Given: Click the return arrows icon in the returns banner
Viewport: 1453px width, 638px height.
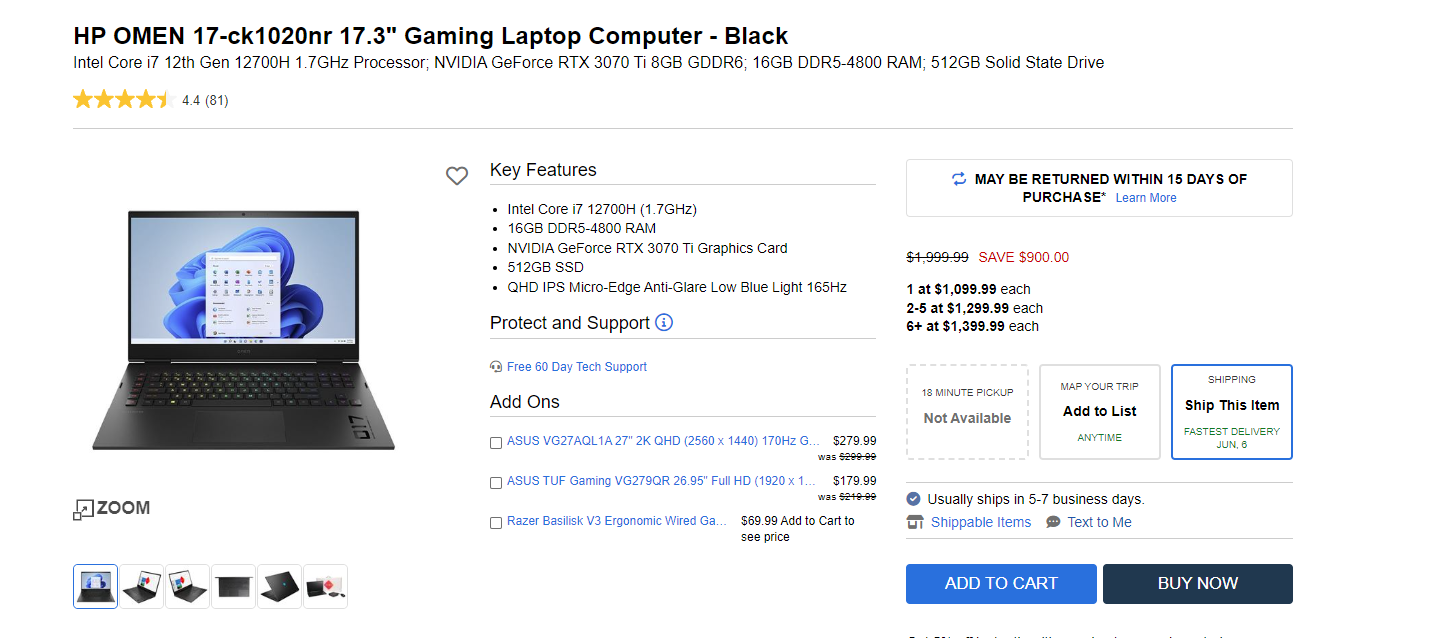Looking at the screenshot, I should tap(959, 179).
